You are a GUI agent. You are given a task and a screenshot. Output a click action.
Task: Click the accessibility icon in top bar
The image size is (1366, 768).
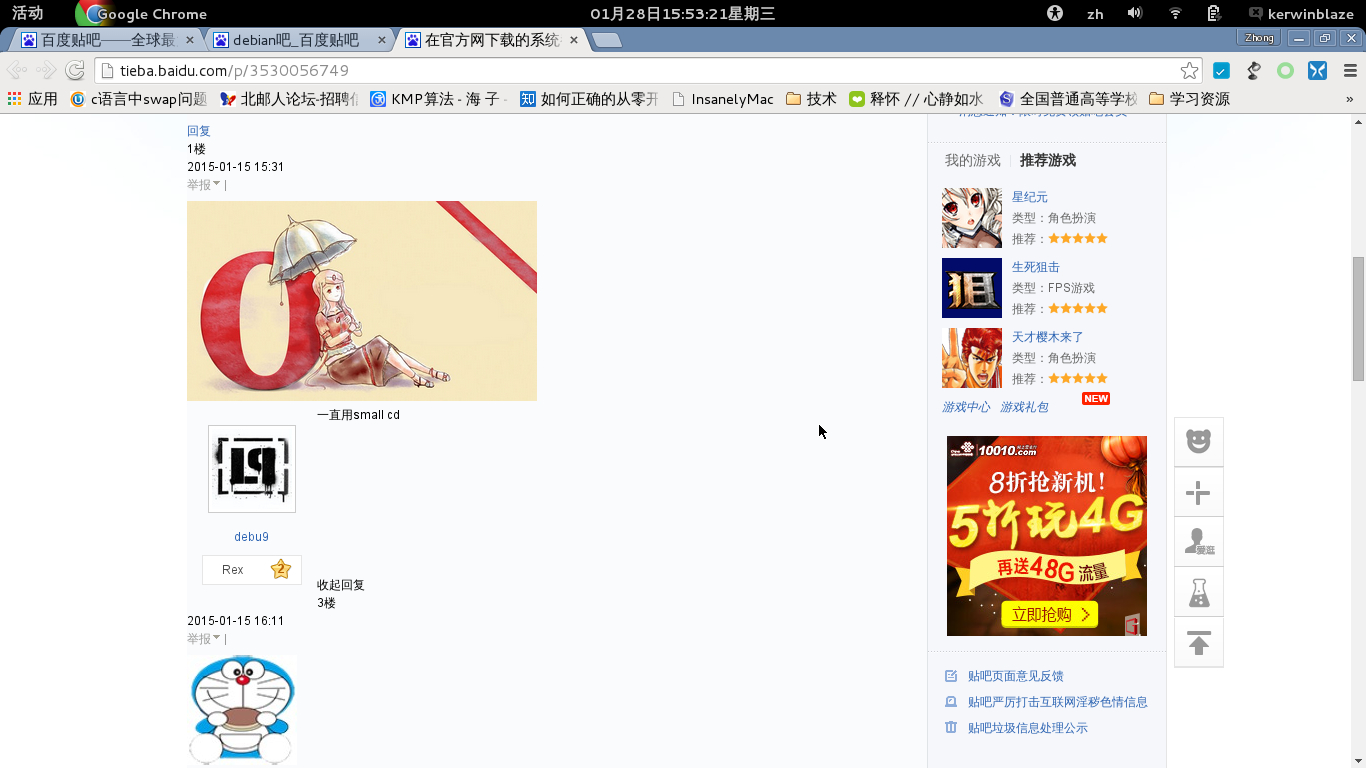pyautogui.click(x=1054, y=13)
